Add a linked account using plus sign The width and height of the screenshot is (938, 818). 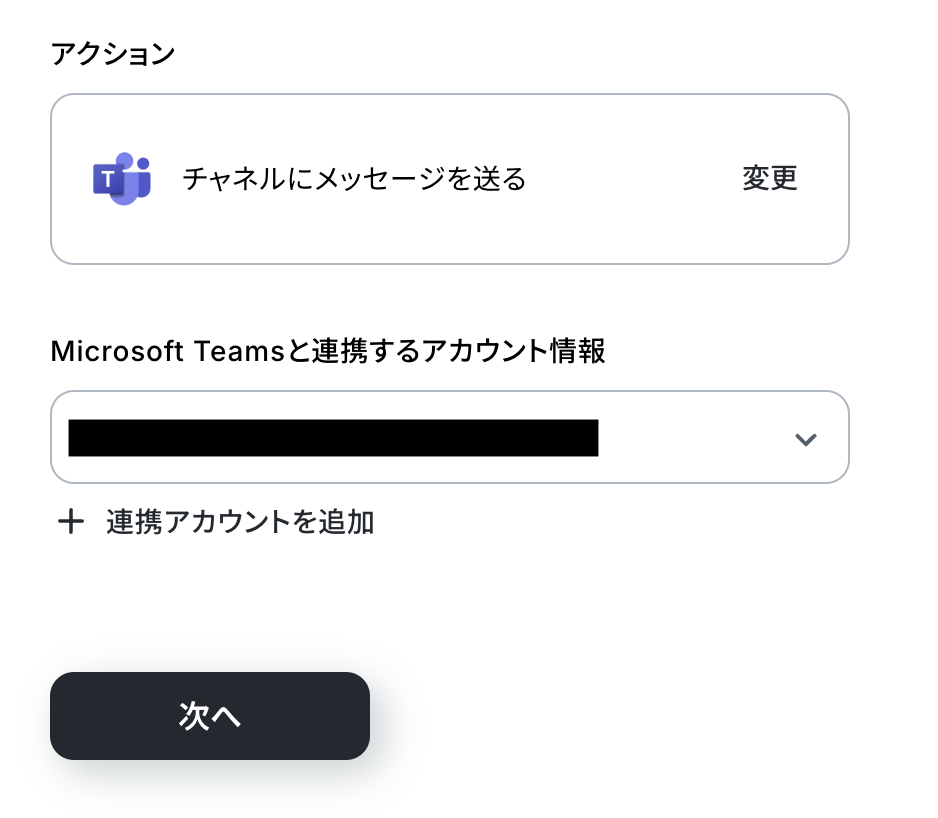(70, 521)
